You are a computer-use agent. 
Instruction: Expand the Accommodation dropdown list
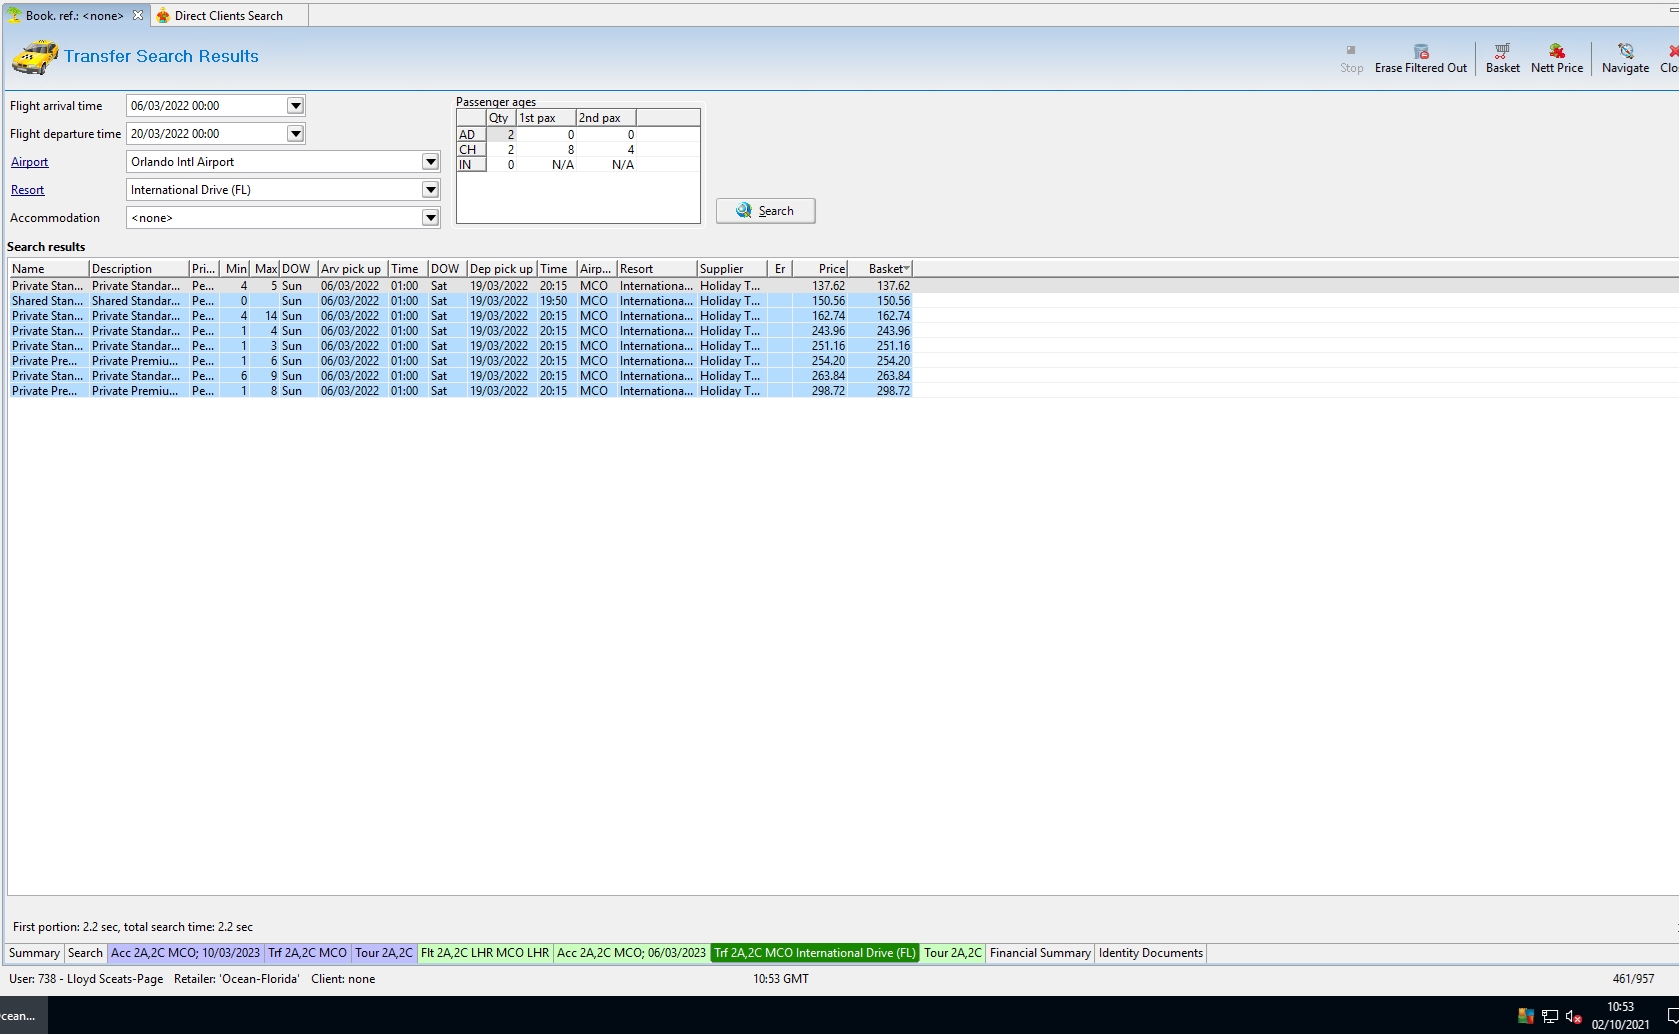(430, 218)
